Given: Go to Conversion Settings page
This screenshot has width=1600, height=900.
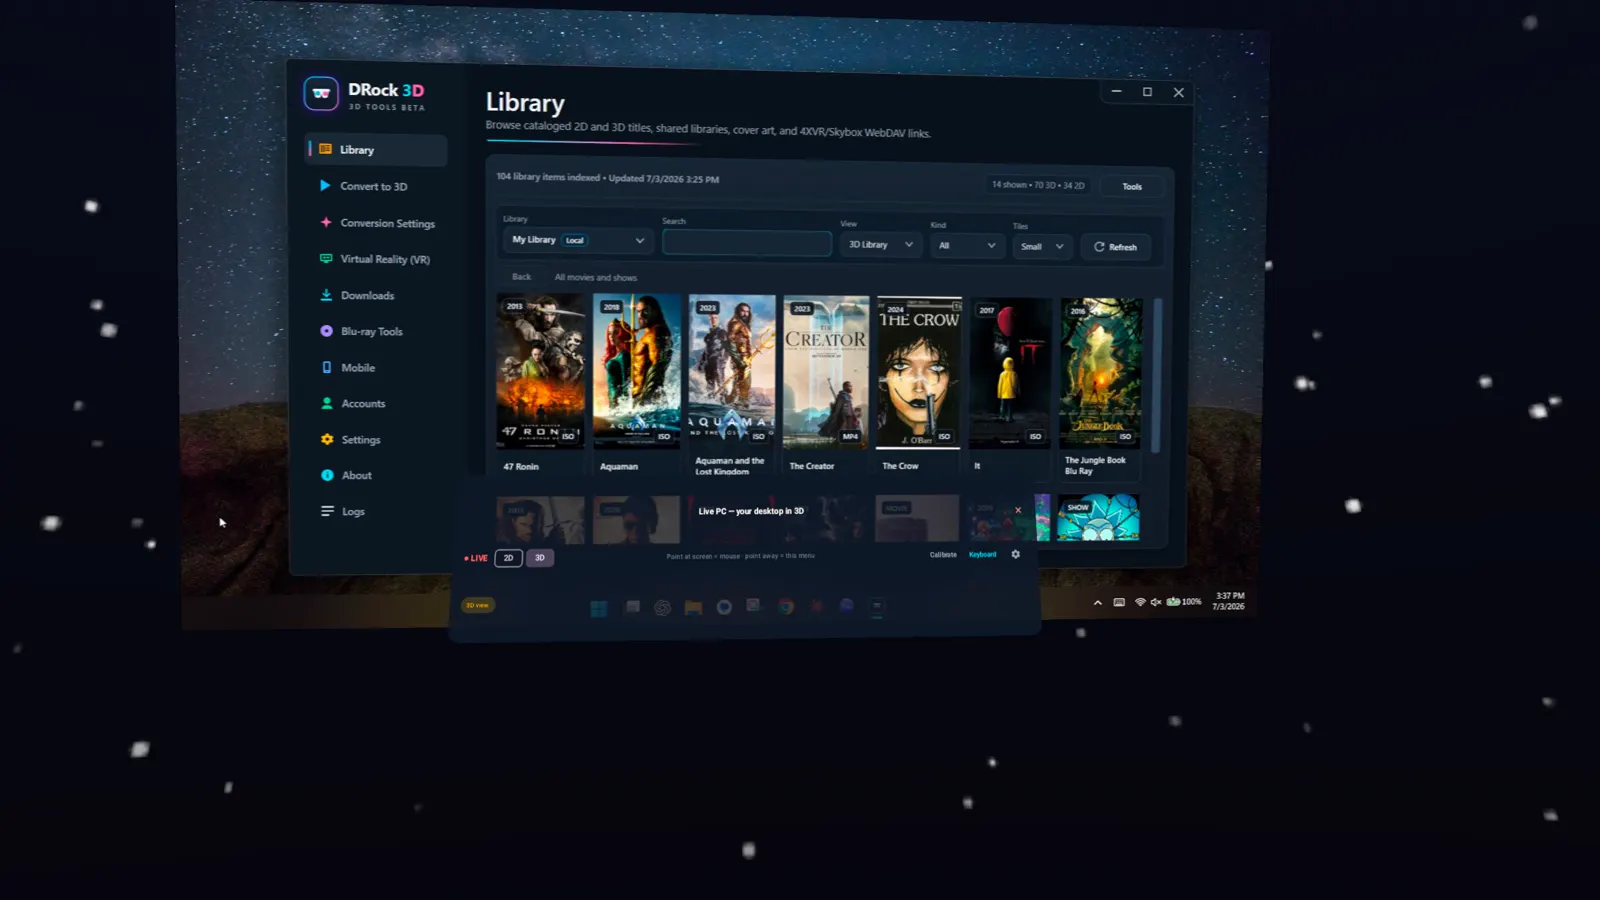Looking at the screenshot, I should [x=388, y=223].
